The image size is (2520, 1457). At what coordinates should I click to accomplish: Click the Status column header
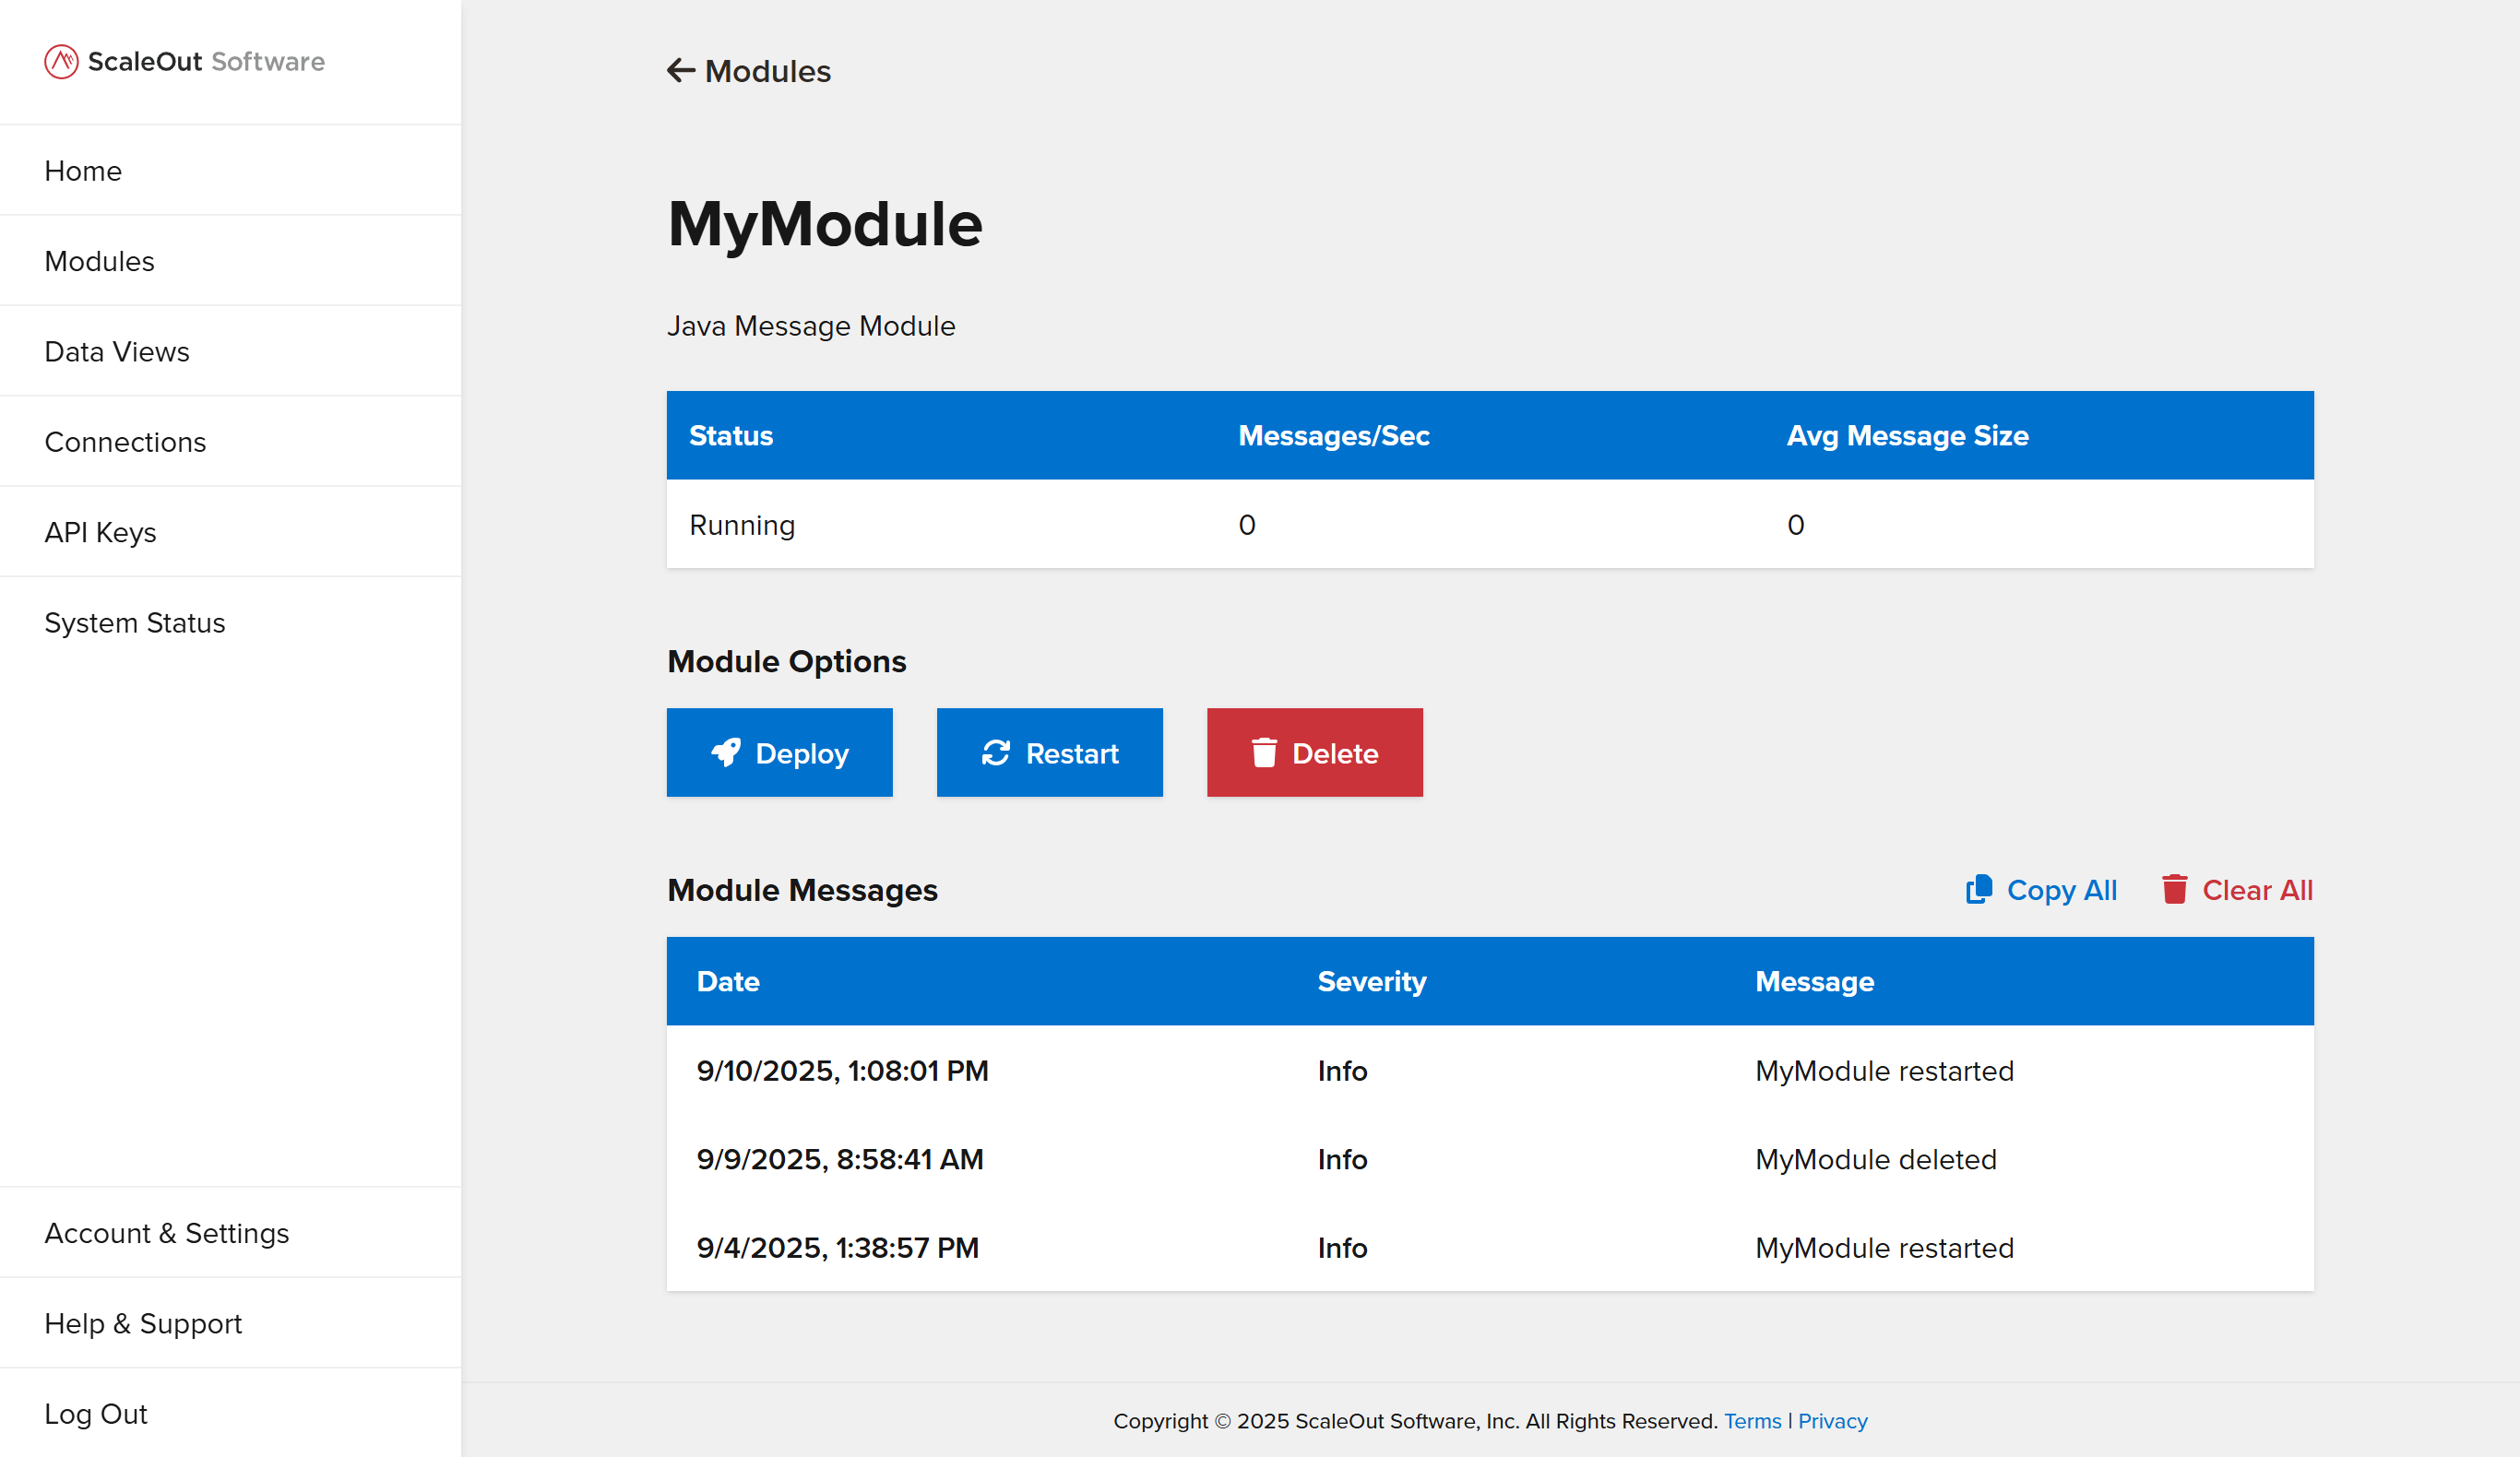730,436
